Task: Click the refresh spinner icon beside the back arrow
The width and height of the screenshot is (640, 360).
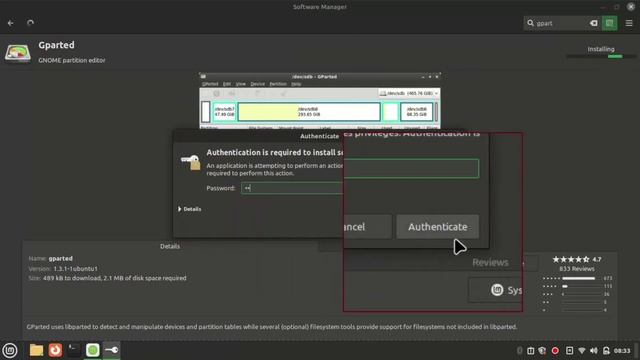Action: 30,23
